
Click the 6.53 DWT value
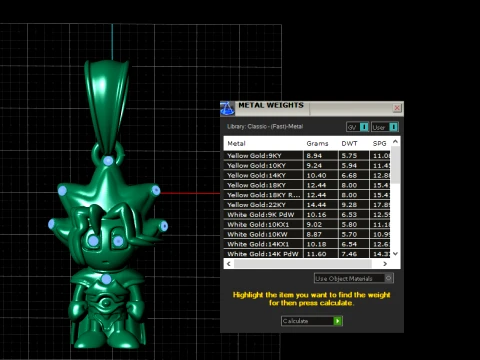(x=349, y=215)
